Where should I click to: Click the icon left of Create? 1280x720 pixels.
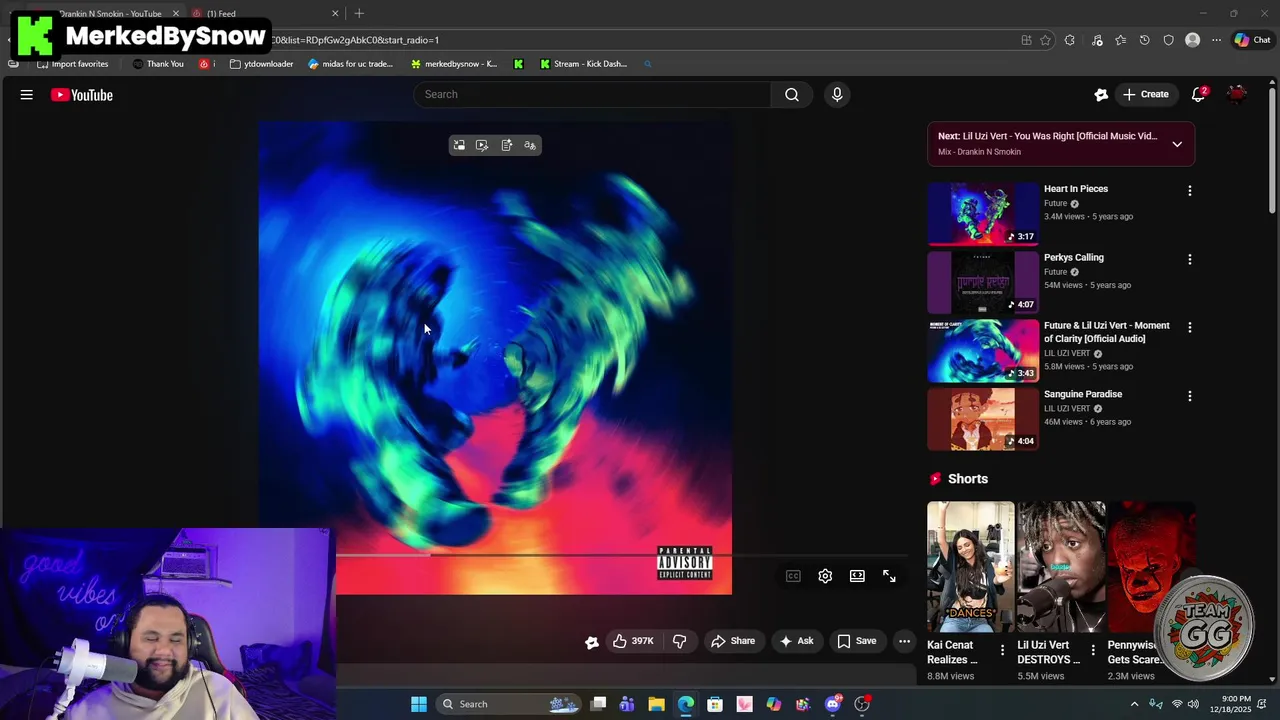pyautogui.click(x=1101, y=94)
